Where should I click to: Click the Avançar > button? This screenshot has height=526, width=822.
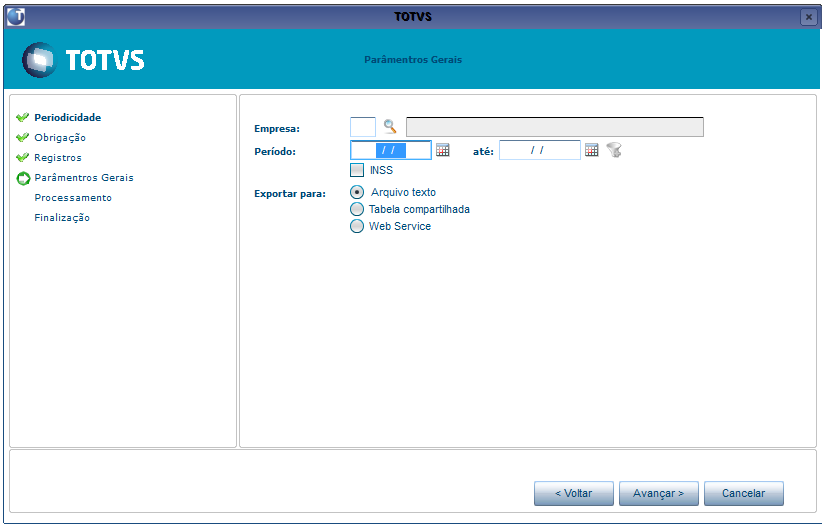click(658, 493)
